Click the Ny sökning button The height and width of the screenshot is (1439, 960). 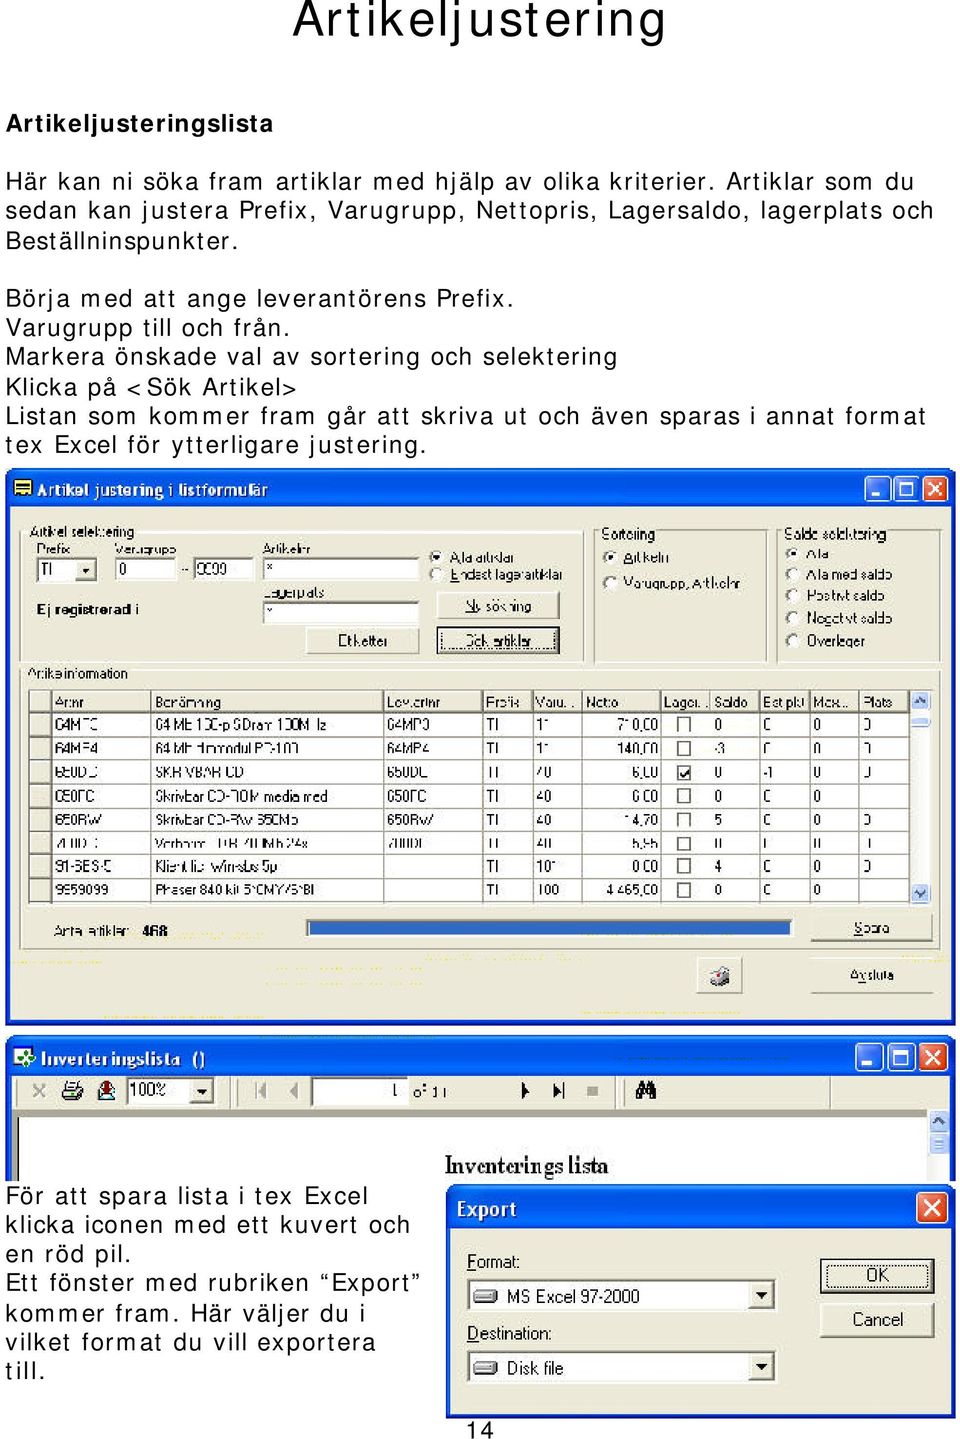pyautogui.click(x=498, y=606)
